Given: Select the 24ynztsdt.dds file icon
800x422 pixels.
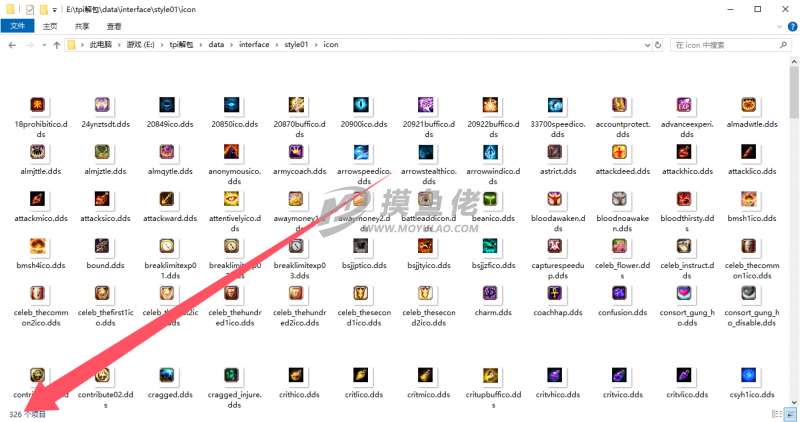Looking at the screenshot, I should pyautogui.click(x=103, y=105).
